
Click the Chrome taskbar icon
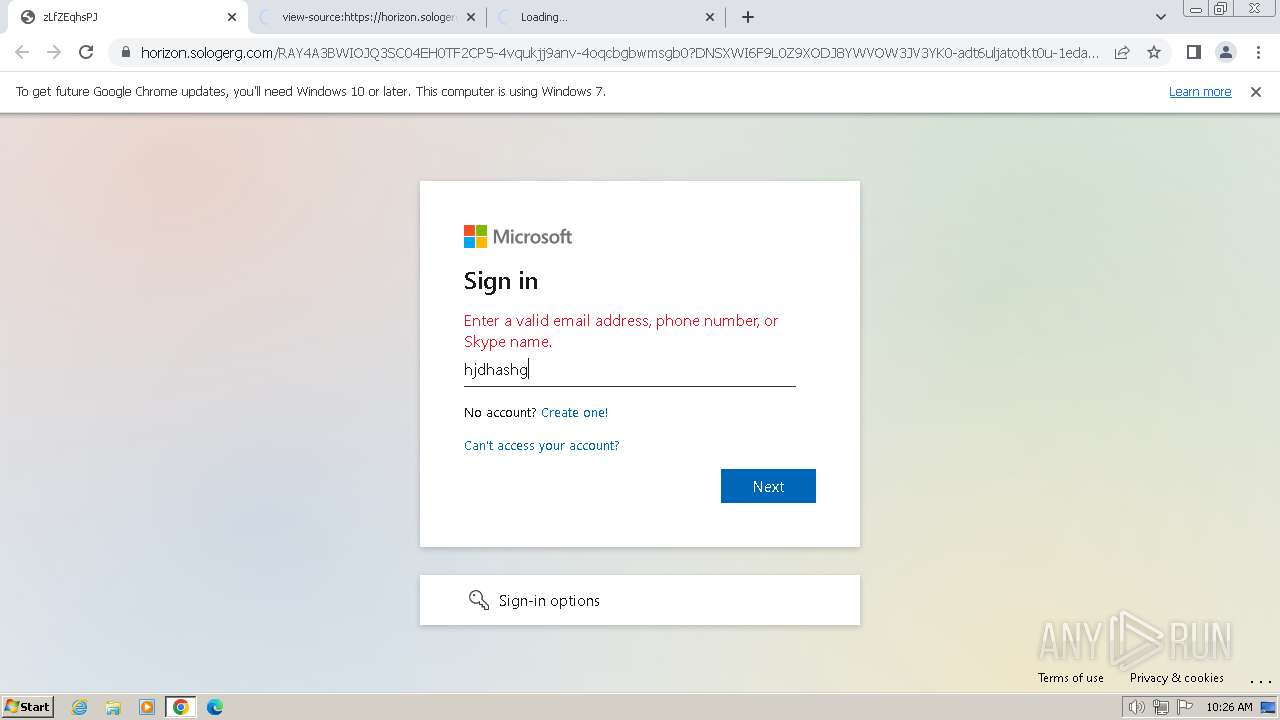[180, 707]
